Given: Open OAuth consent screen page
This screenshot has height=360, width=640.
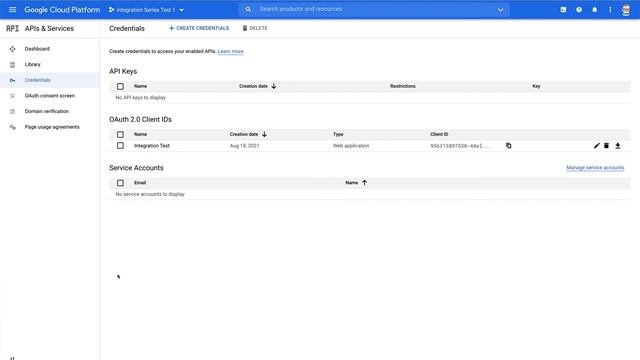Looking at the screenshot, I should tap(49, 96).
